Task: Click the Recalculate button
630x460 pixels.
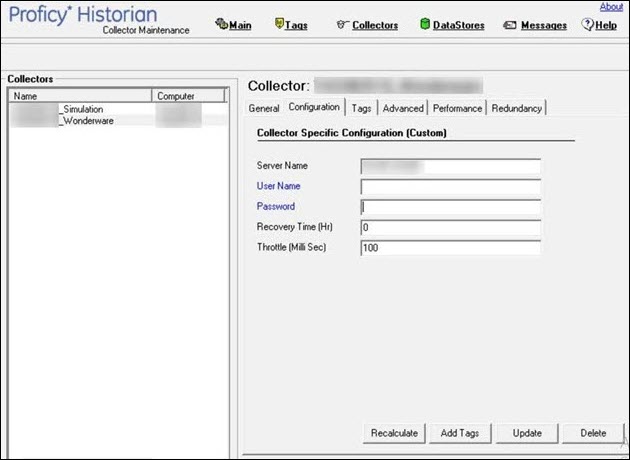Action: 394,433
